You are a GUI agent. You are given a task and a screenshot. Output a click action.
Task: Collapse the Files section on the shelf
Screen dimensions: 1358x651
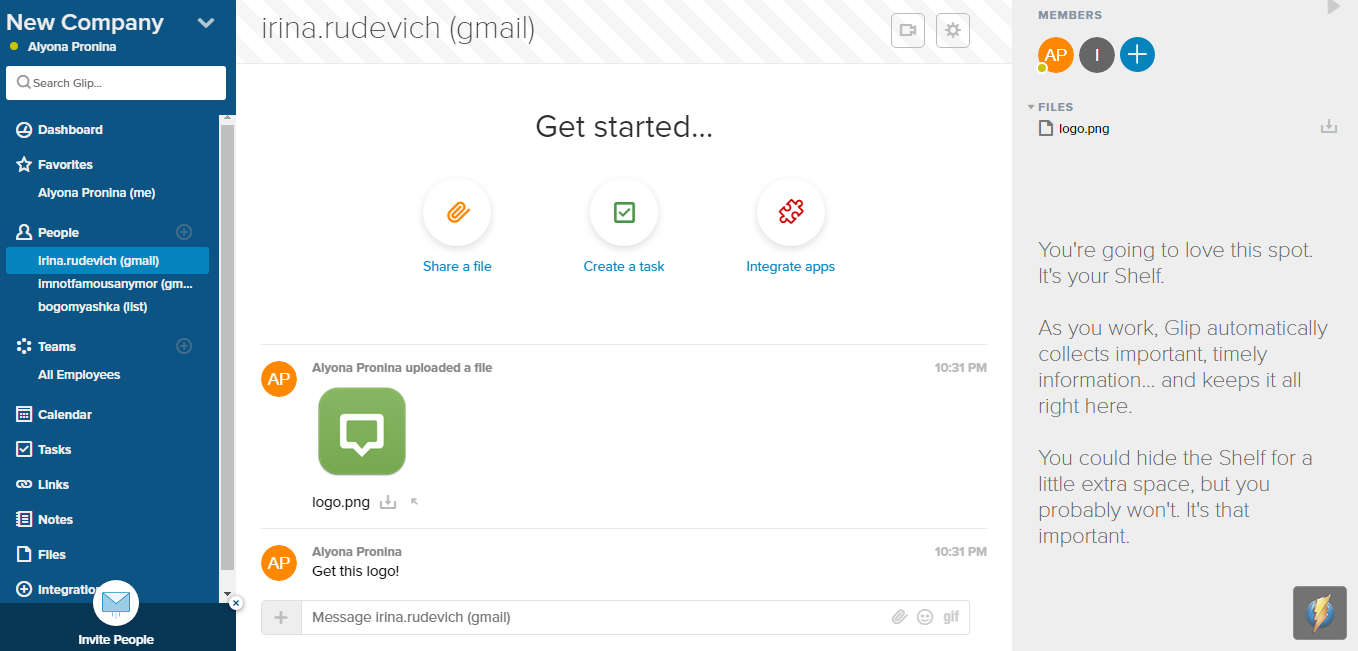[x=1031, y=107]
